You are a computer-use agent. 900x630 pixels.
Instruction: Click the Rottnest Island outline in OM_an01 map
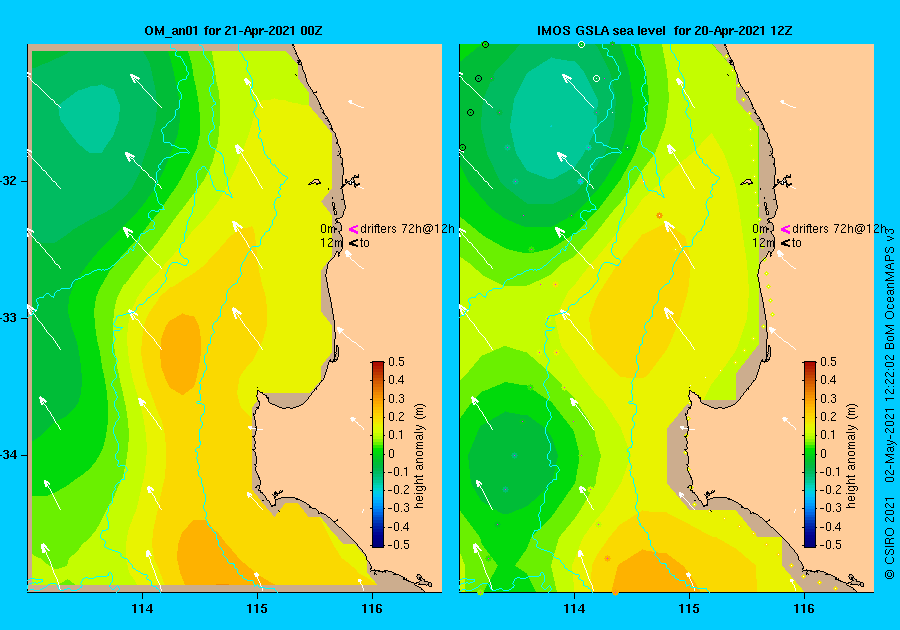tap(315, 182)
